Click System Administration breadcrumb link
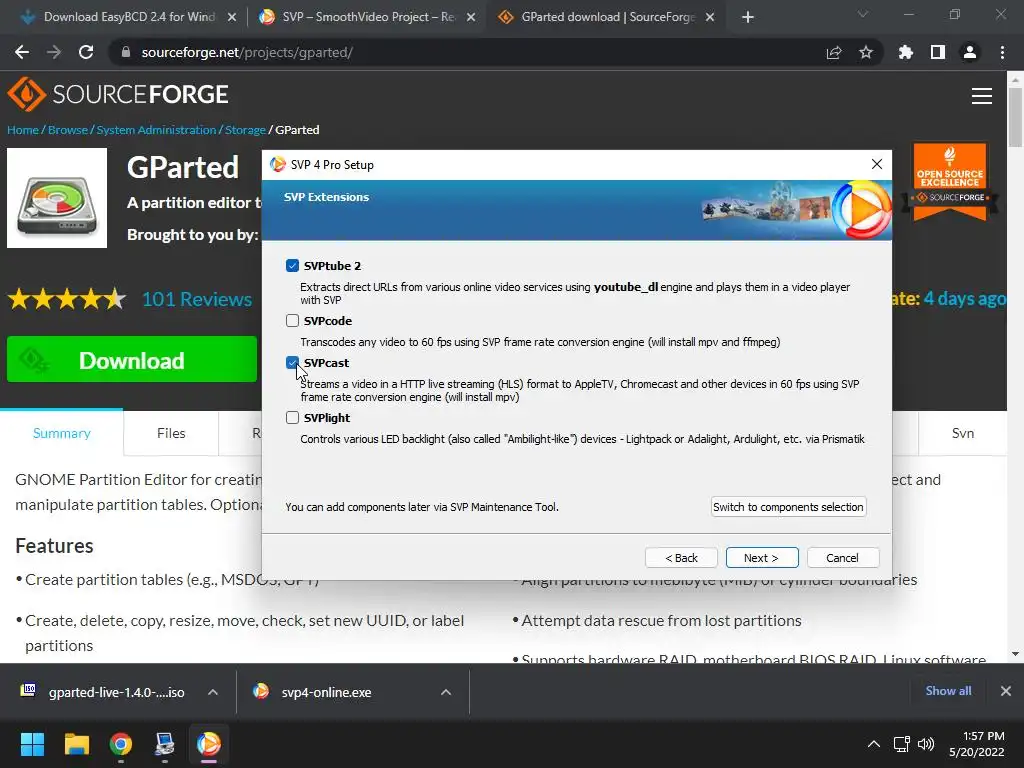 click(156, 129)
